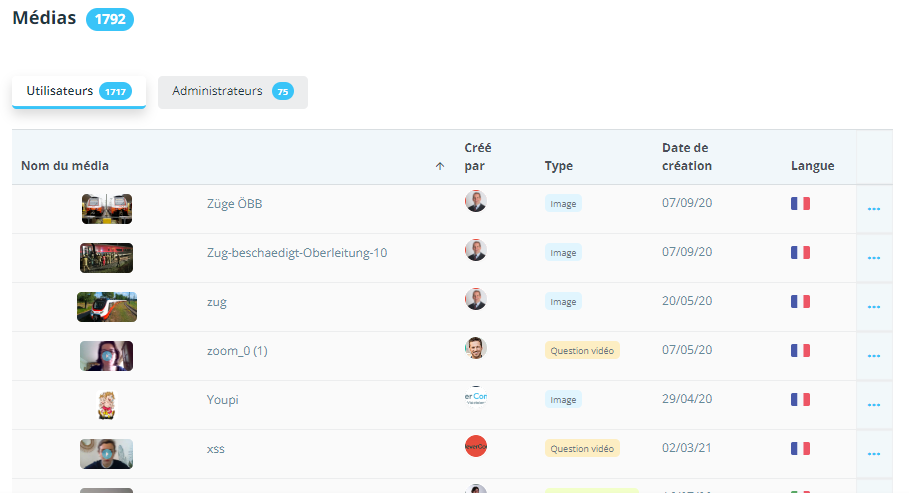Toggle sort arrow on Nom du média column
The image size is (909, 493).
440,166
